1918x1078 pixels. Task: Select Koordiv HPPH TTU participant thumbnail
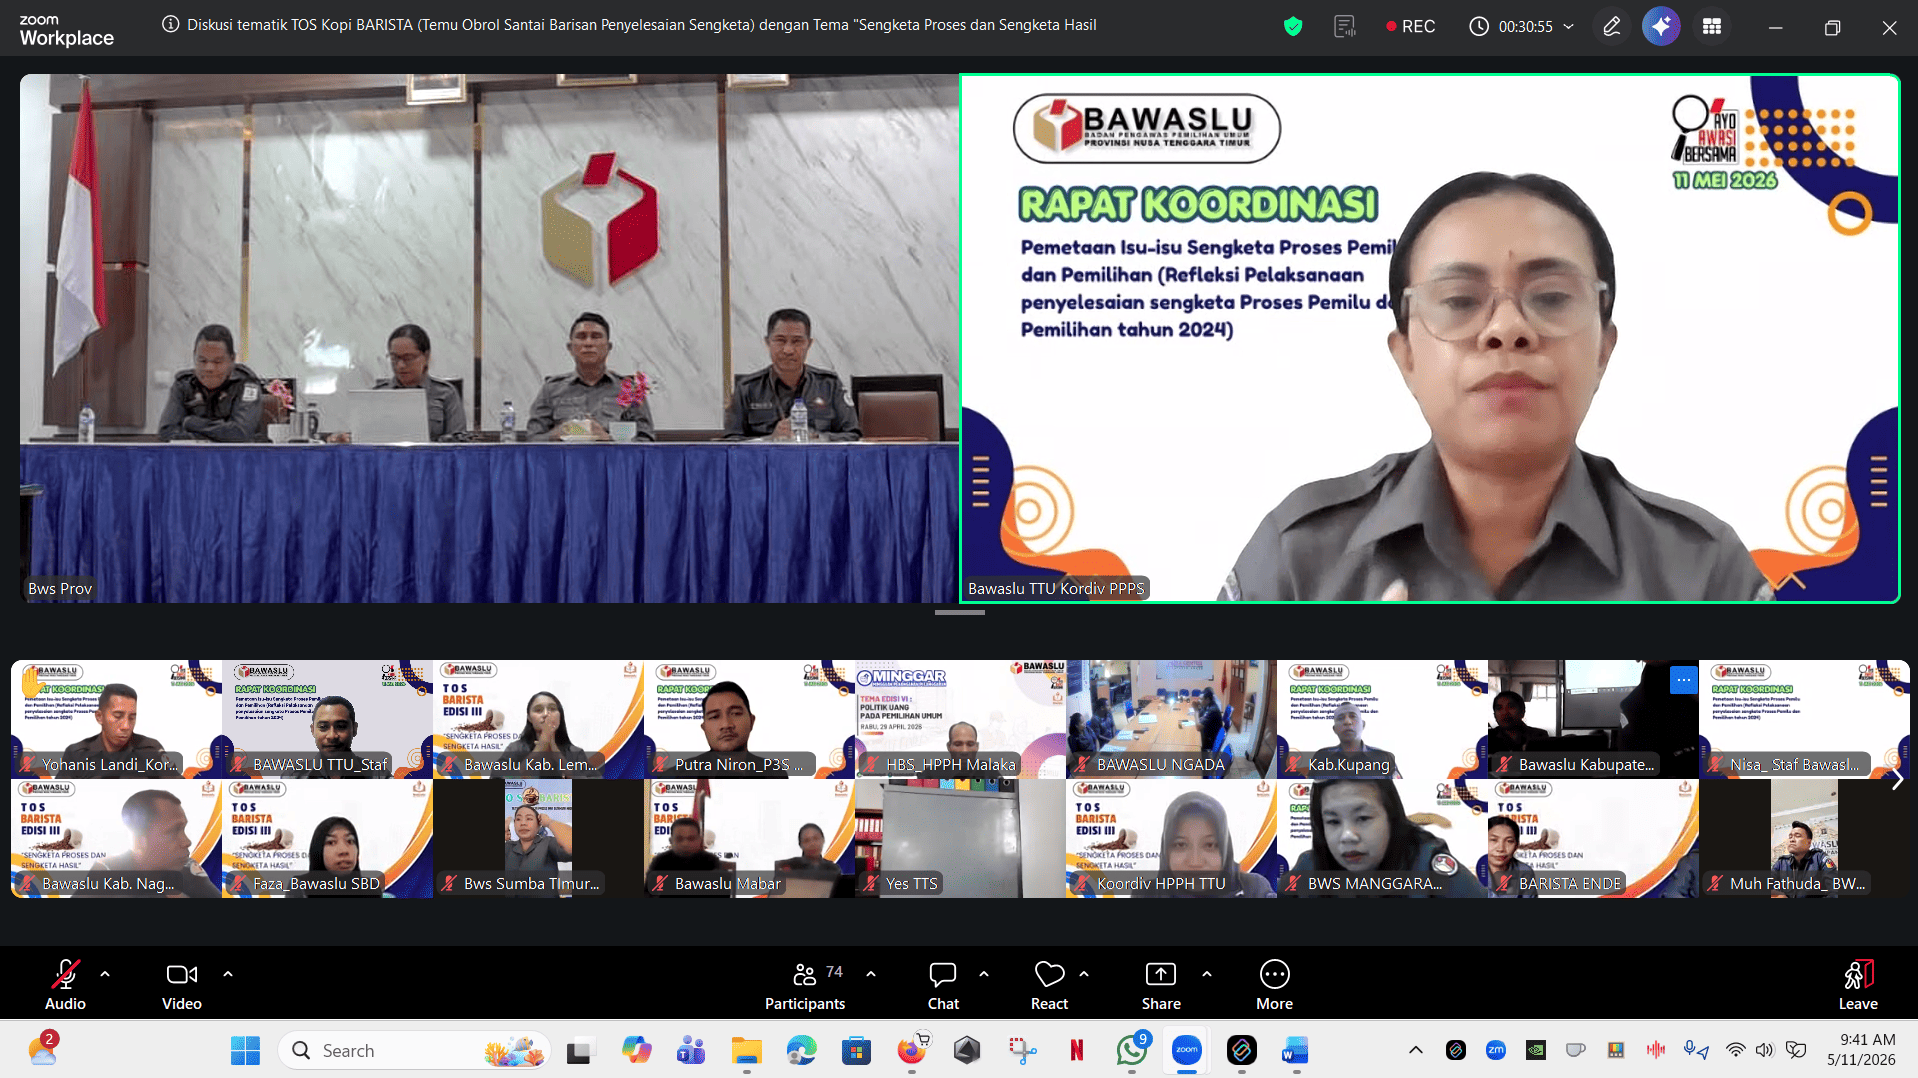click(x=1171, y=838)
